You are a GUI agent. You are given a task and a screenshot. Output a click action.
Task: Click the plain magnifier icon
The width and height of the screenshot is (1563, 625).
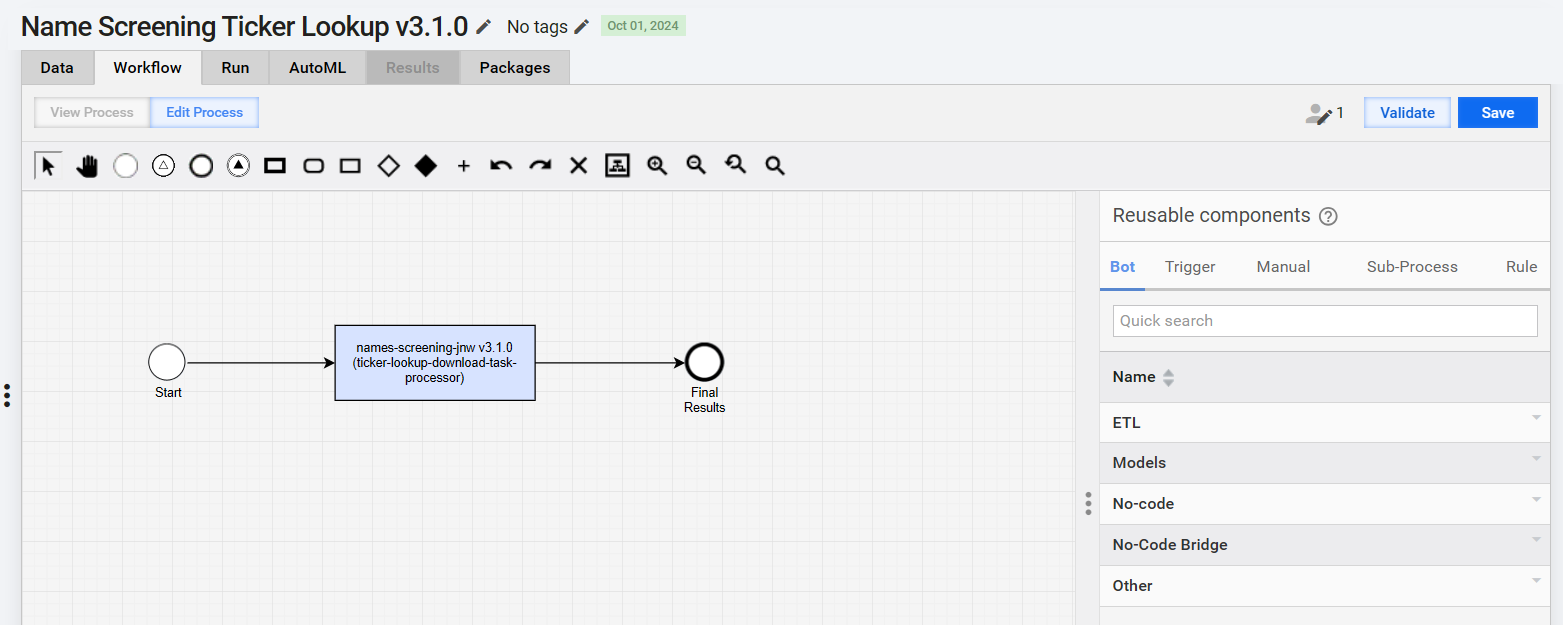[x=775, y=166]
